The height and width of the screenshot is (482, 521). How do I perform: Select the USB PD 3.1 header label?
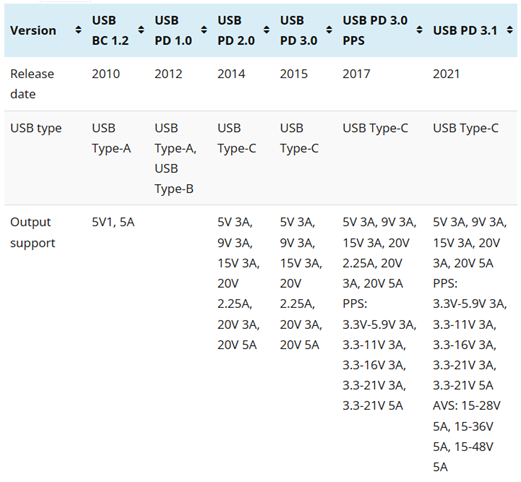point(465,31)
